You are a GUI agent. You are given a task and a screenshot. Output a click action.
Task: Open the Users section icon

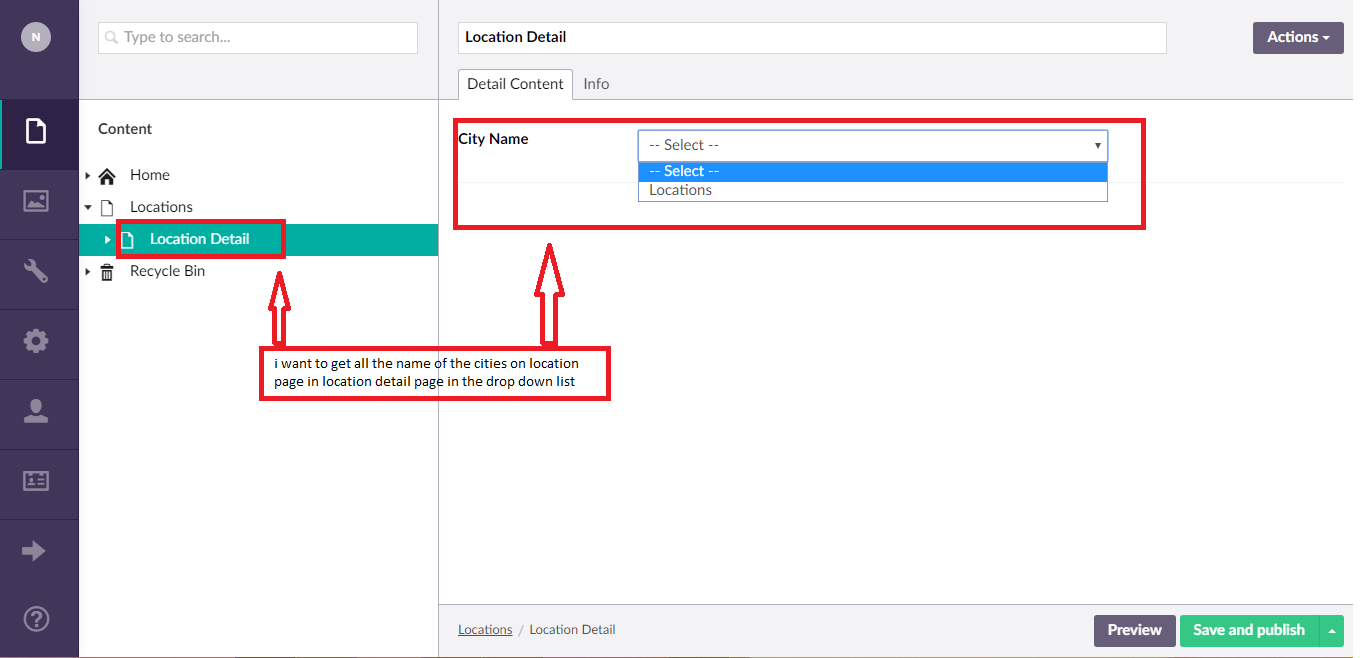[x=36, y=411]
